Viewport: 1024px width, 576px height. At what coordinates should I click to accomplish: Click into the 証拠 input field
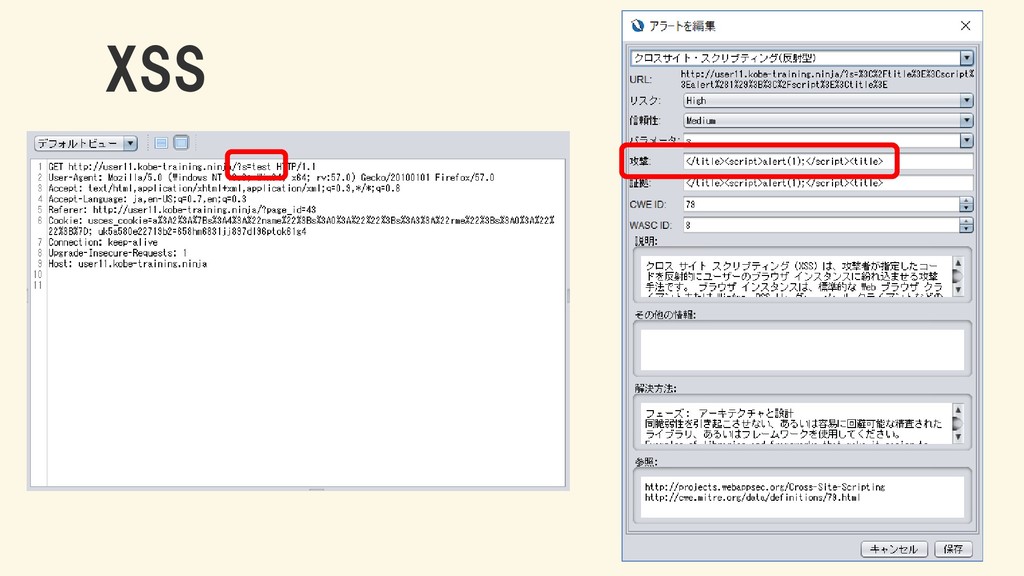(x=828, y=183)
